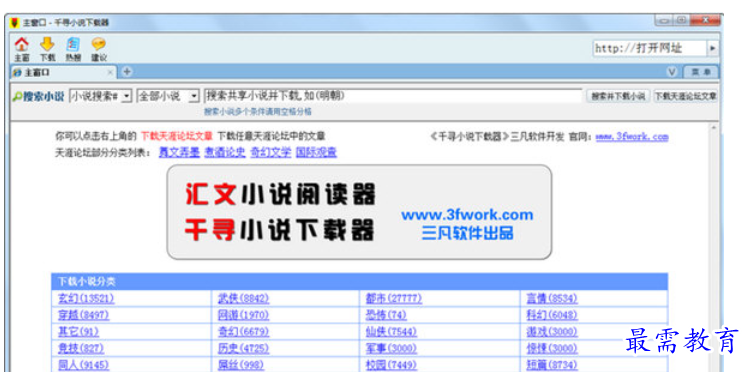The width and height of the screenshot is (747, 372).
Task: Click the V button in tab bar
Action: [x=672, y=72]
